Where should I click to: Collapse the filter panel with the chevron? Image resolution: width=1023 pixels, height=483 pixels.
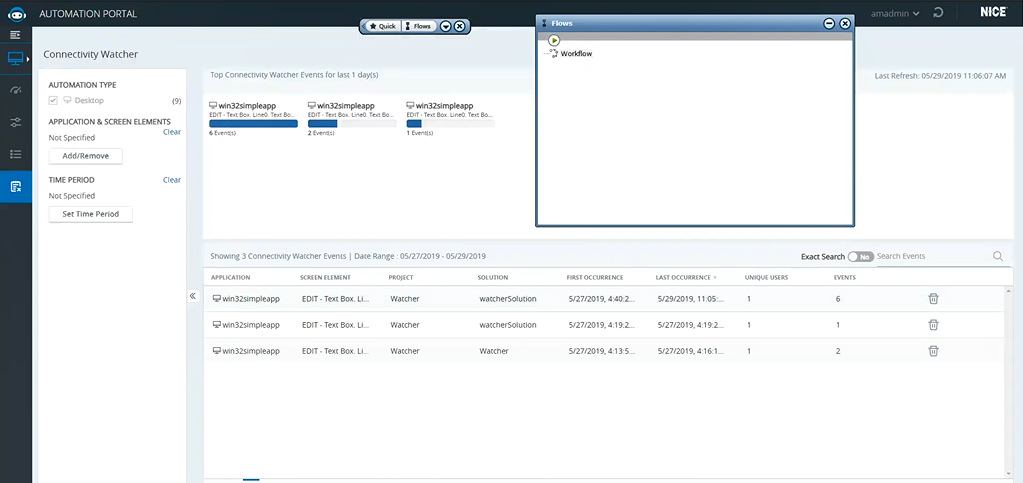point(193,296)
